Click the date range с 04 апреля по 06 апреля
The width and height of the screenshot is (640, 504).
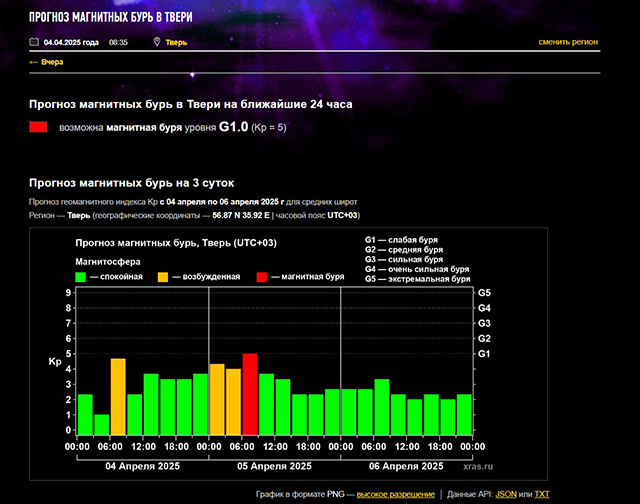click(x=211, y=202)
